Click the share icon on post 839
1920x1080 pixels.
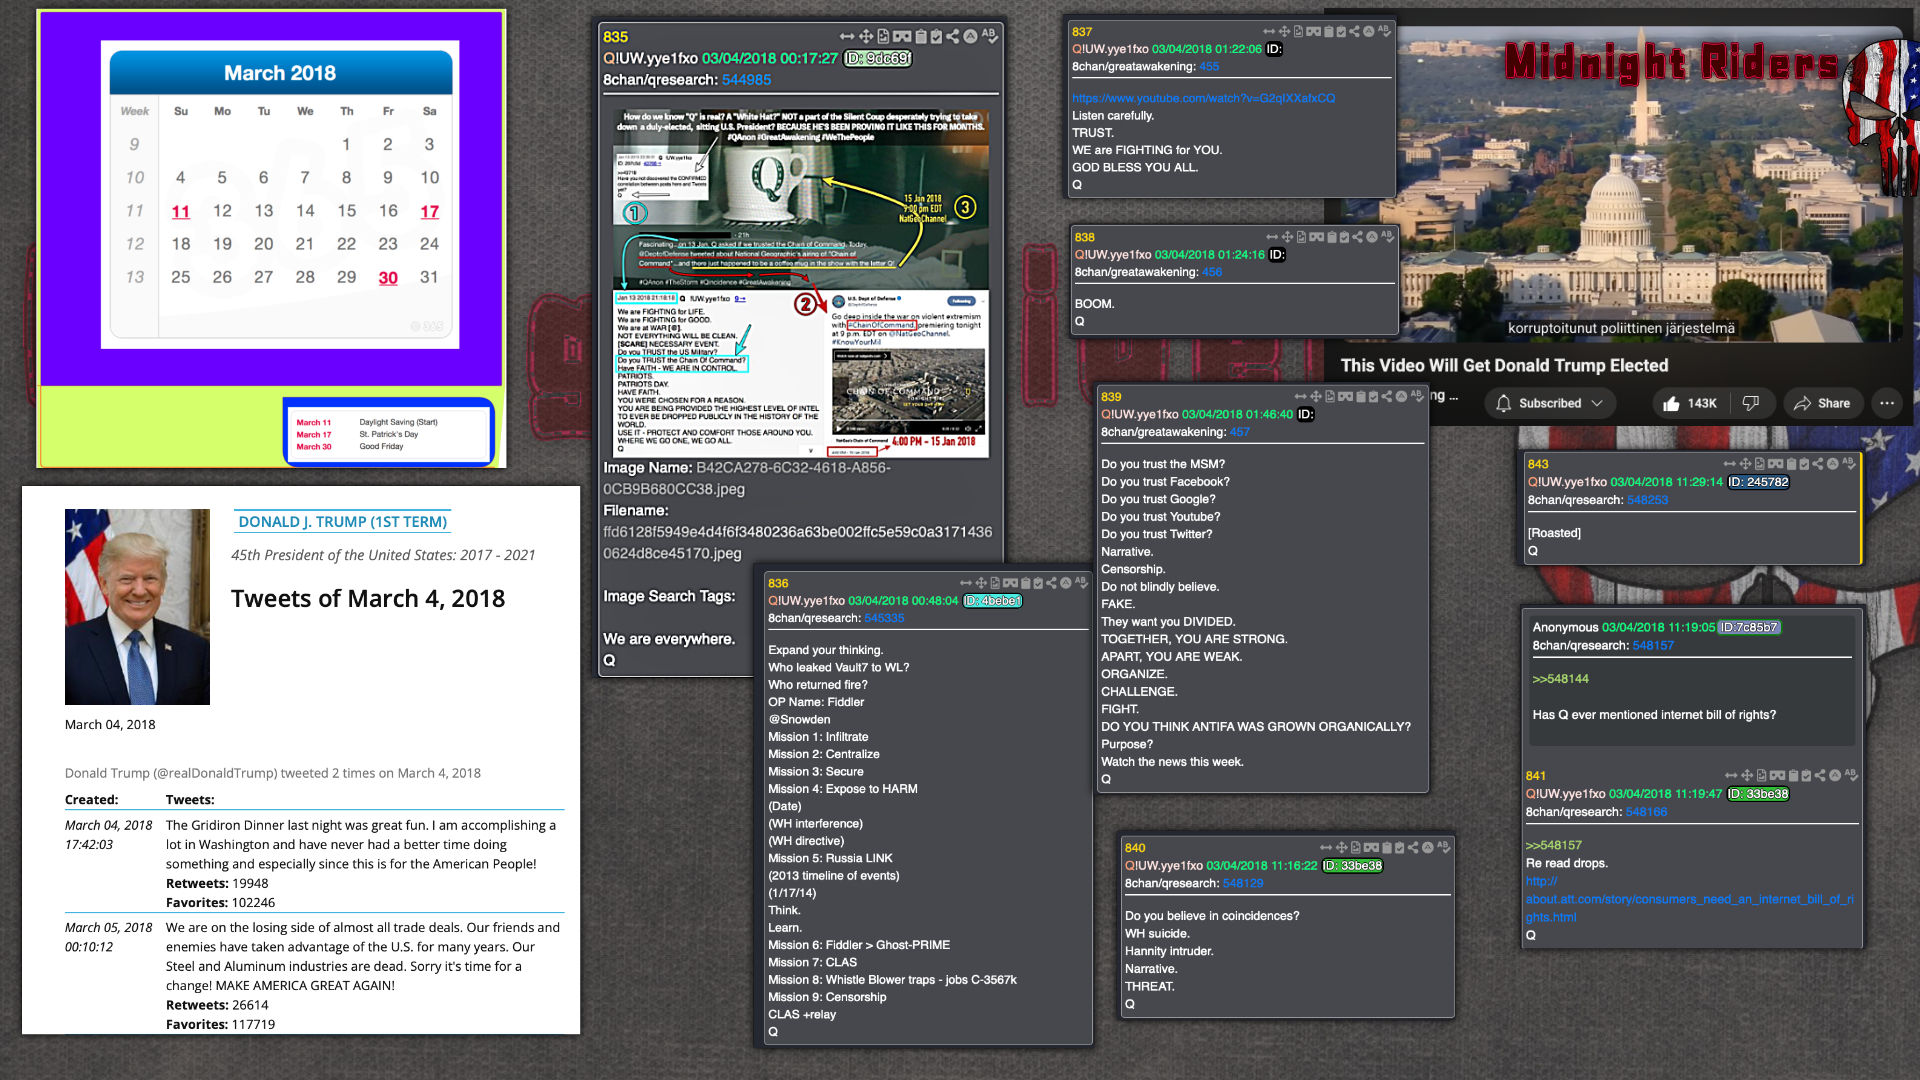coord(1386,397)
